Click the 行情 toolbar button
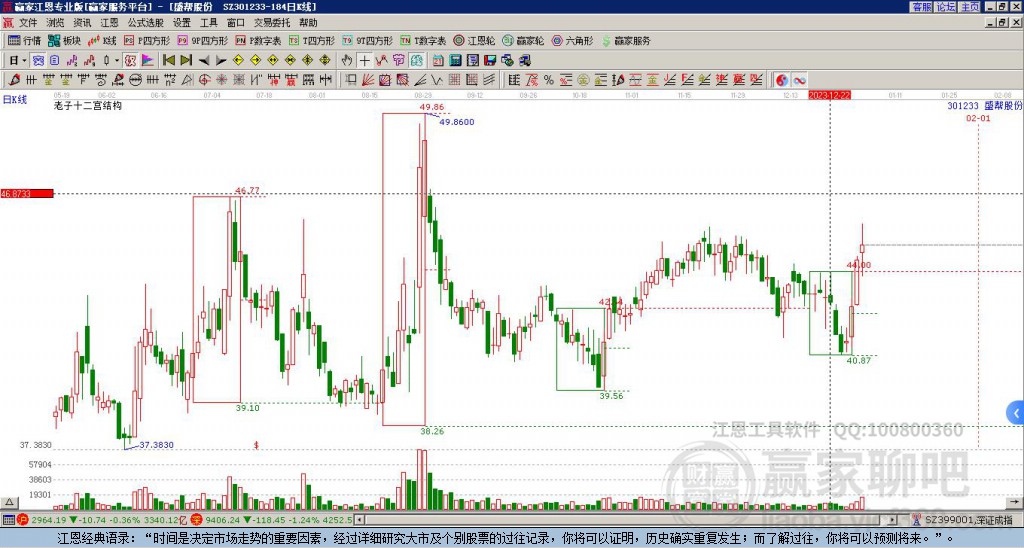The height and width of the screenshot is (548, 1024). 25,40
